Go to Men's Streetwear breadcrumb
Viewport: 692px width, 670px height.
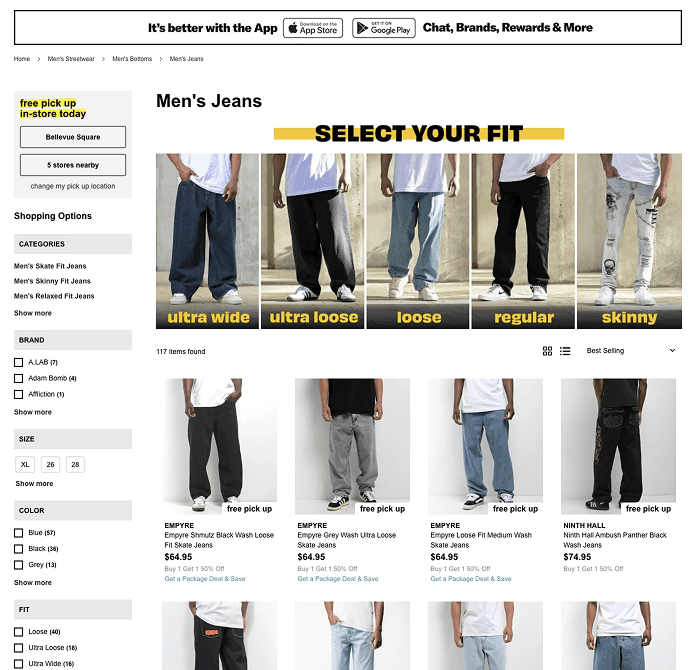[71, 59]
